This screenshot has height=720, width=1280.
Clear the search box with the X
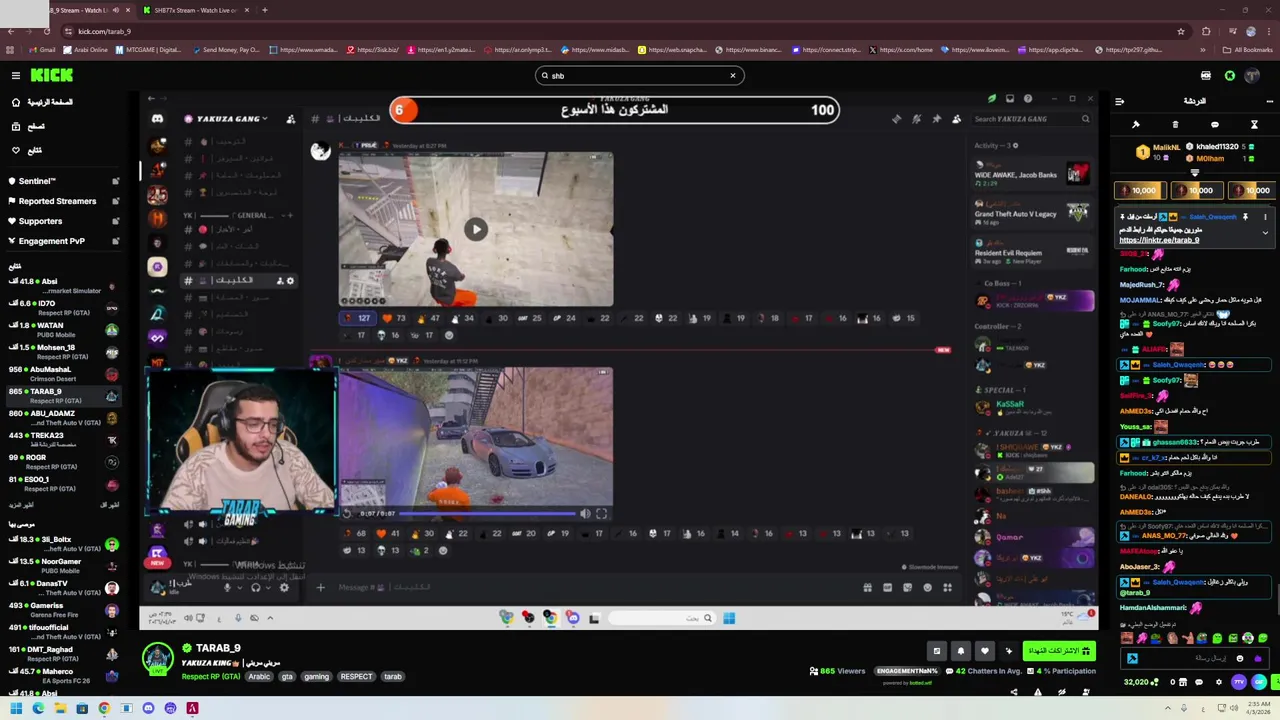[732, 75]
